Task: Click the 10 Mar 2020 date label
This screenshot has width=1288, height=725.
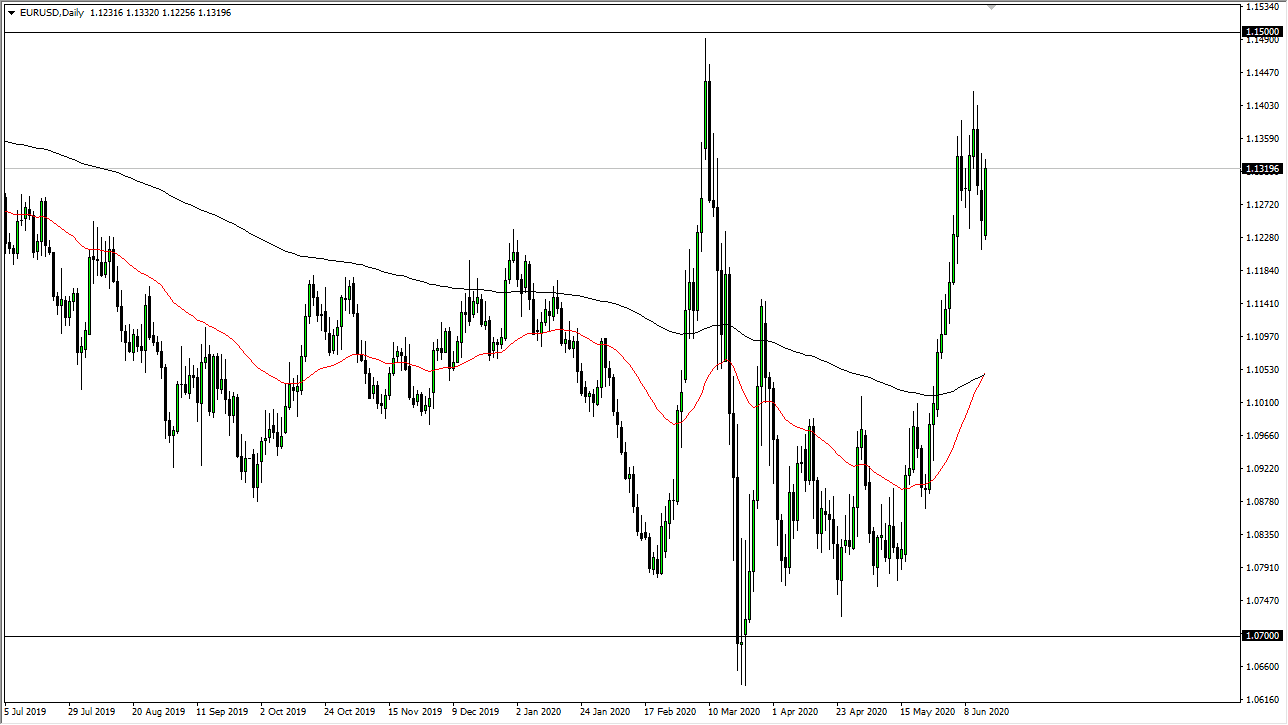Action: (733, 712)
